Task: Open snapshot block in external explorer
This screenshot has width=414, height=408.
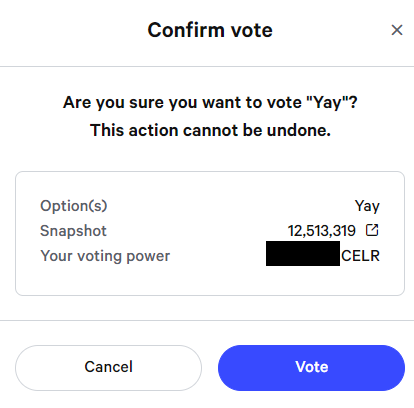Action: pyautogui.click(x=372, y=230)
